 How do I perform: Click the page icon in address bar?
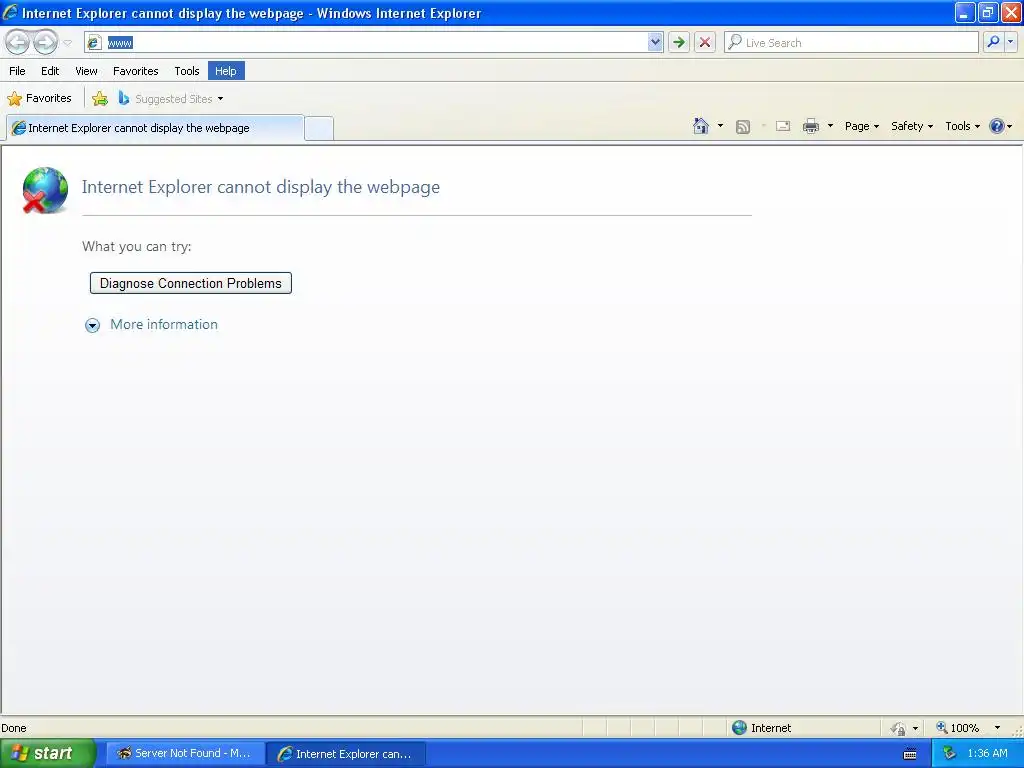coord(95,42)
